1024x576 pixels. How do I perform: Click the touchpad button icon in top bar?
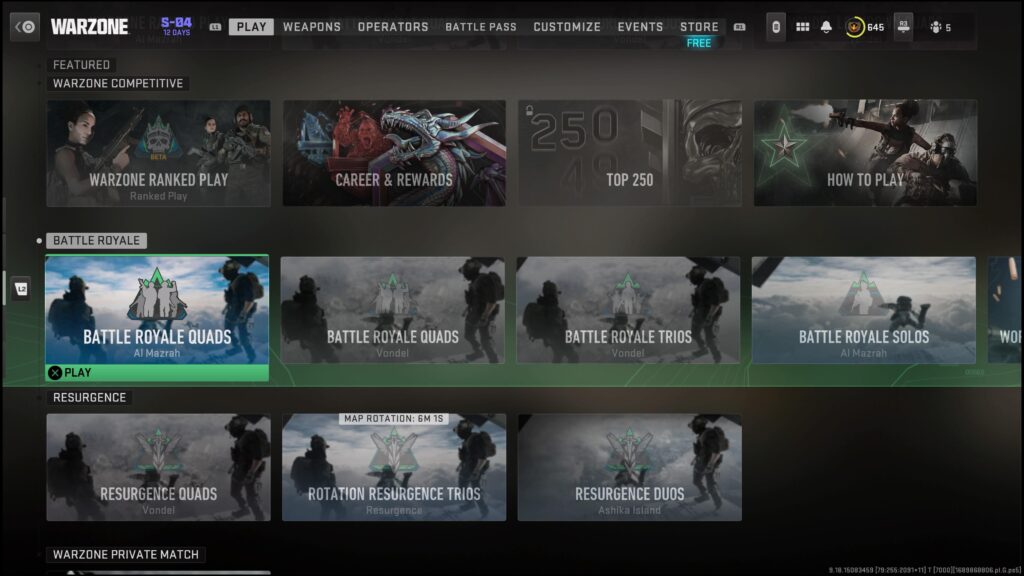point(776,27)
